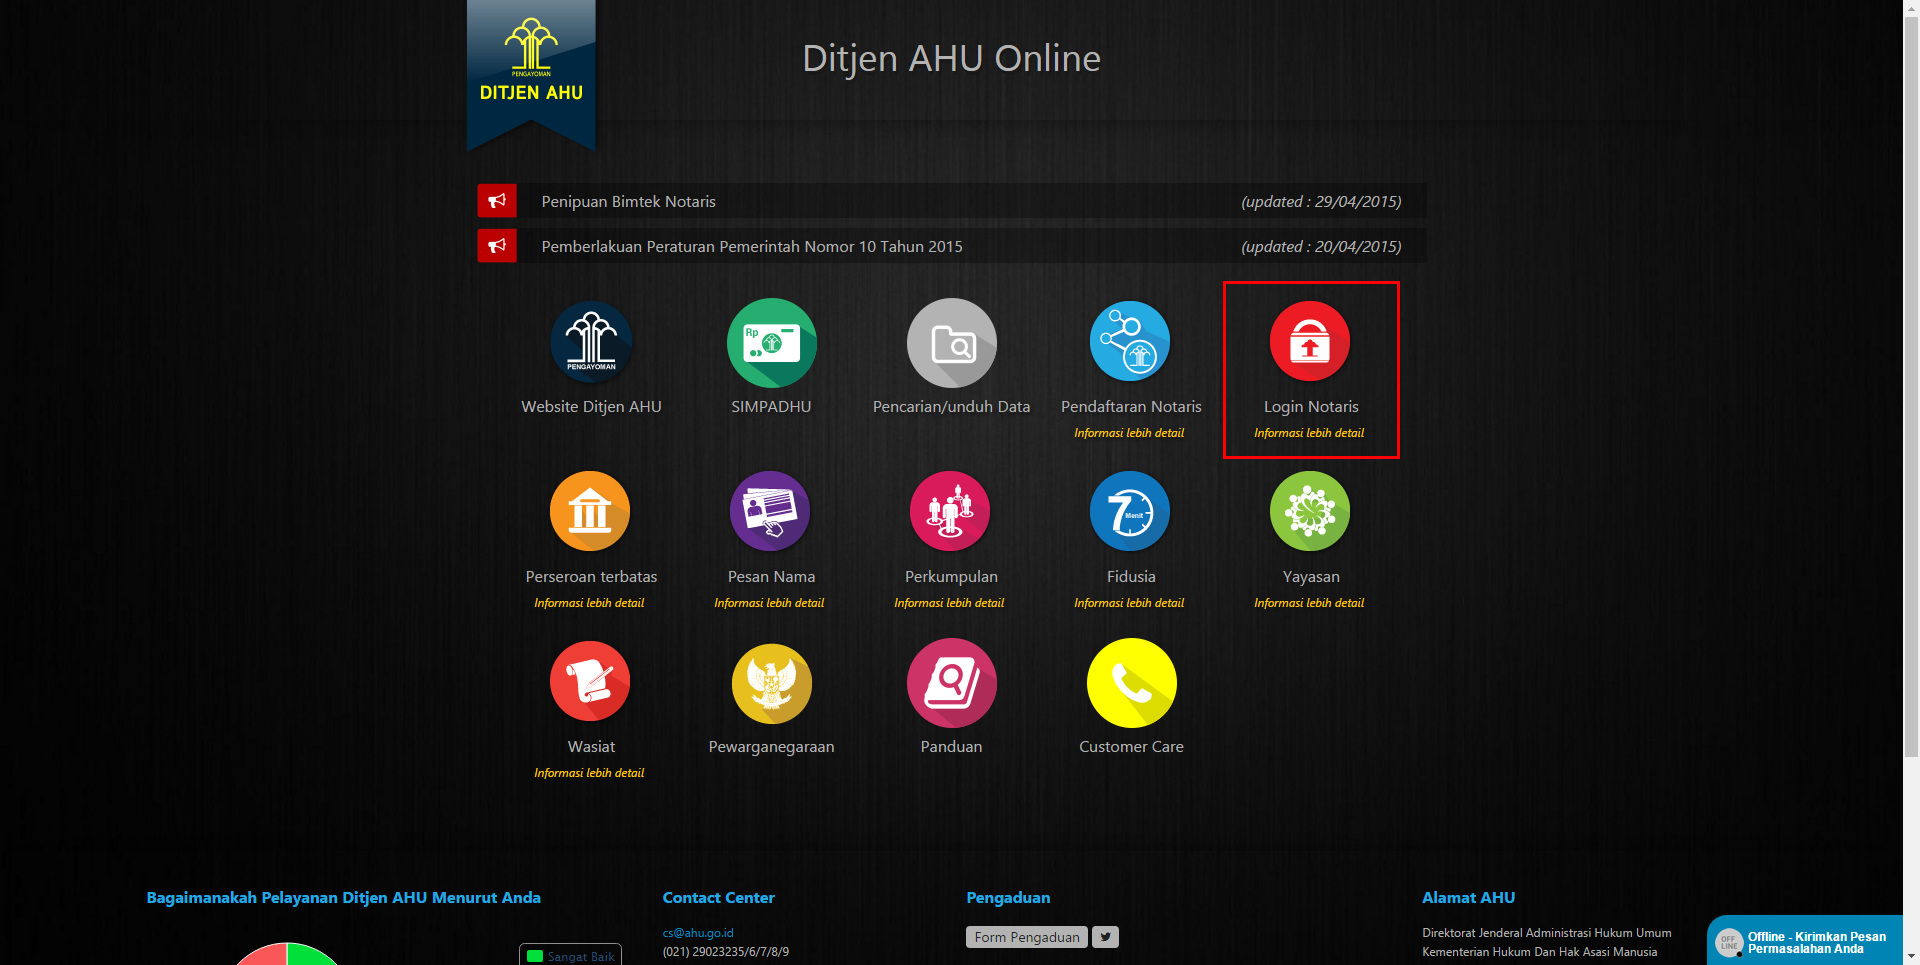This screenshot has height=965, width=1920.
Task: Click the Pesan Nama purple icon
Action: 770,512
